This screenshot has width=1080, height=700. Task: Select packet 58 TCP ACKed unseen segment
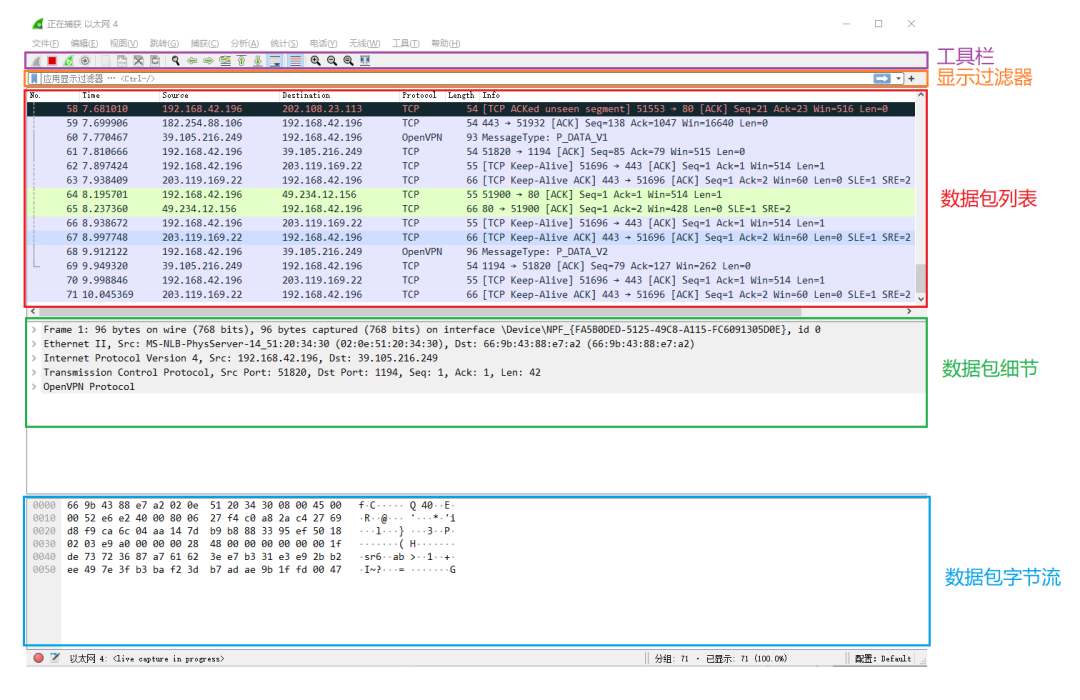pos(471,109)
